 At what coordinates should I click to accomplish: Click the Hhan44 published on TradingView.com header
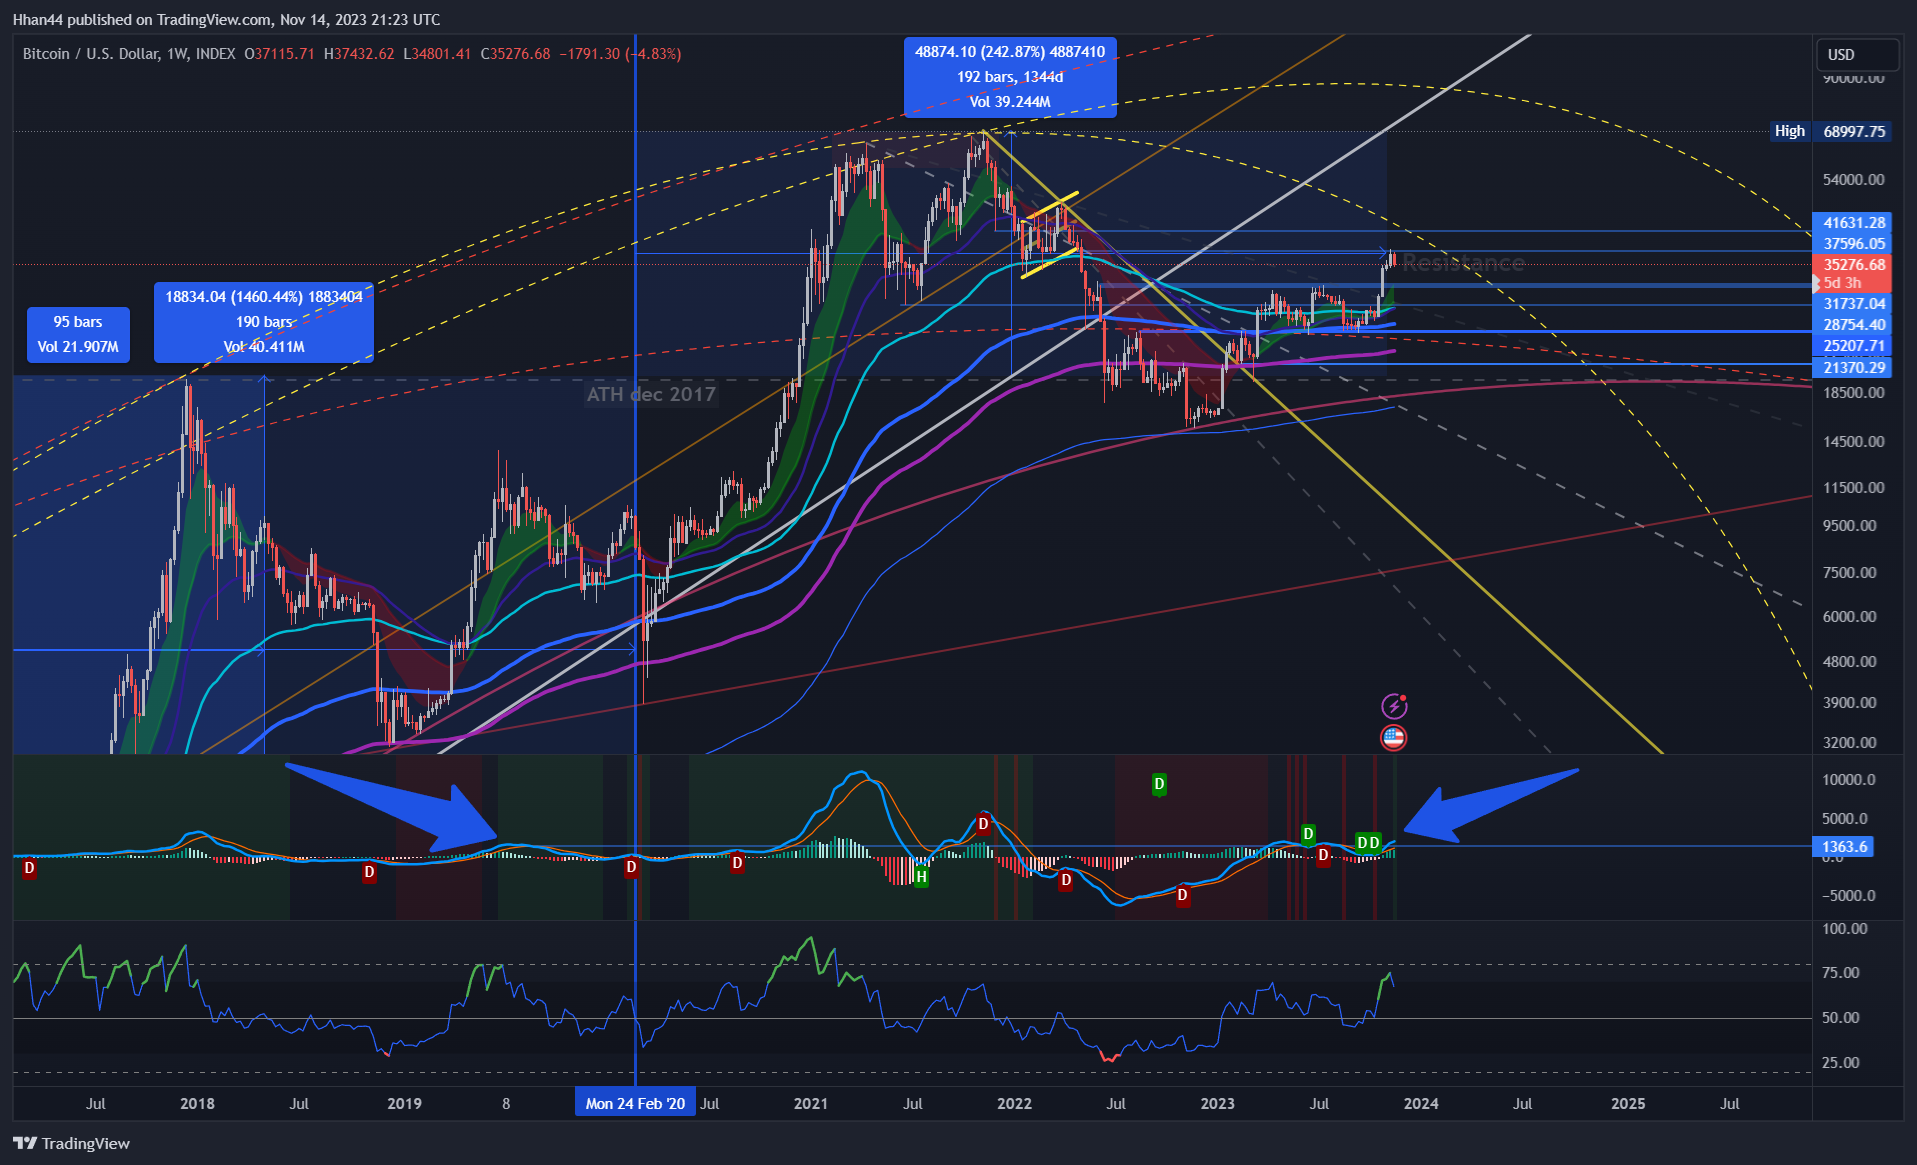[x=226, y=19]
